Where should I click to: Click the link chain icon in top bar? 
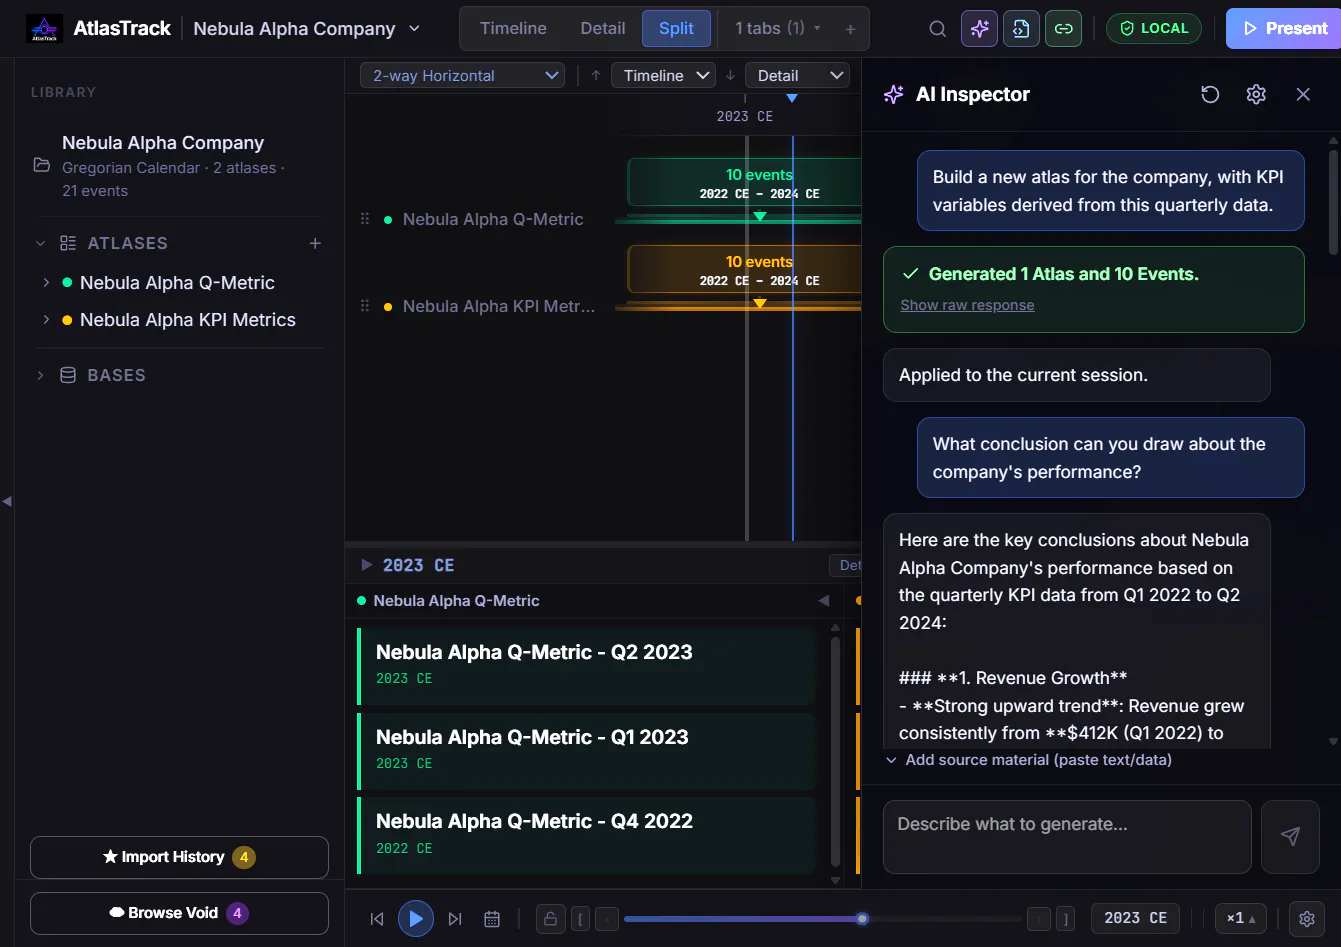tap(1063, 29)
